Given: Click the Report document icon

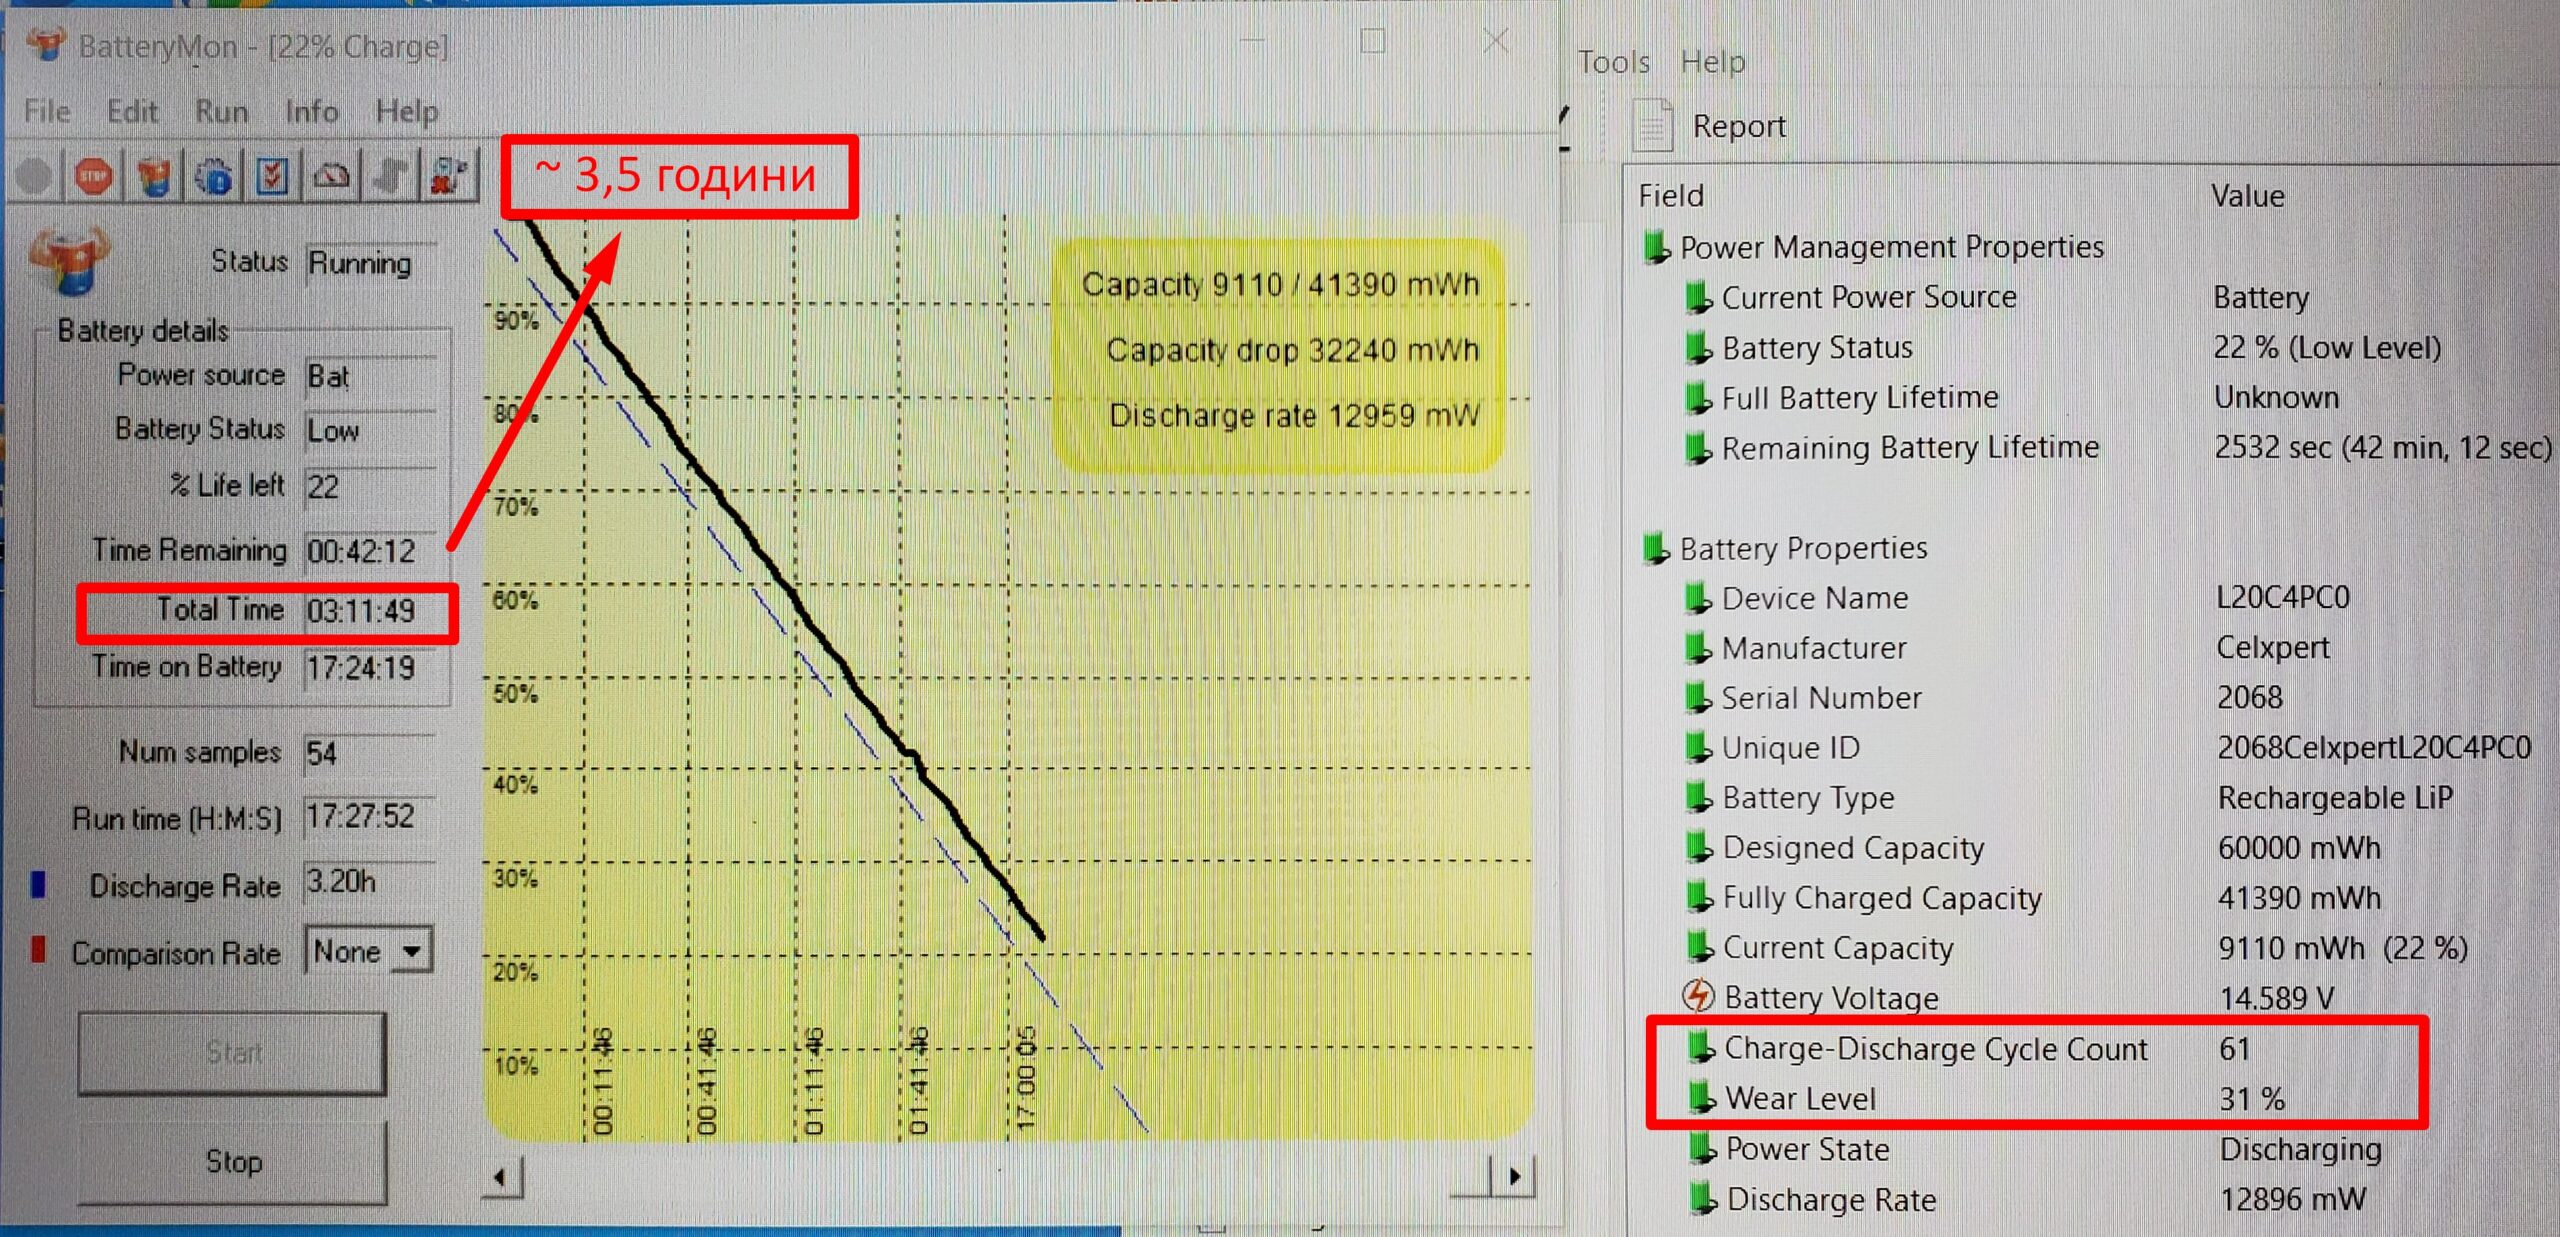Looking at the screenshot, I should point(1652,127).
